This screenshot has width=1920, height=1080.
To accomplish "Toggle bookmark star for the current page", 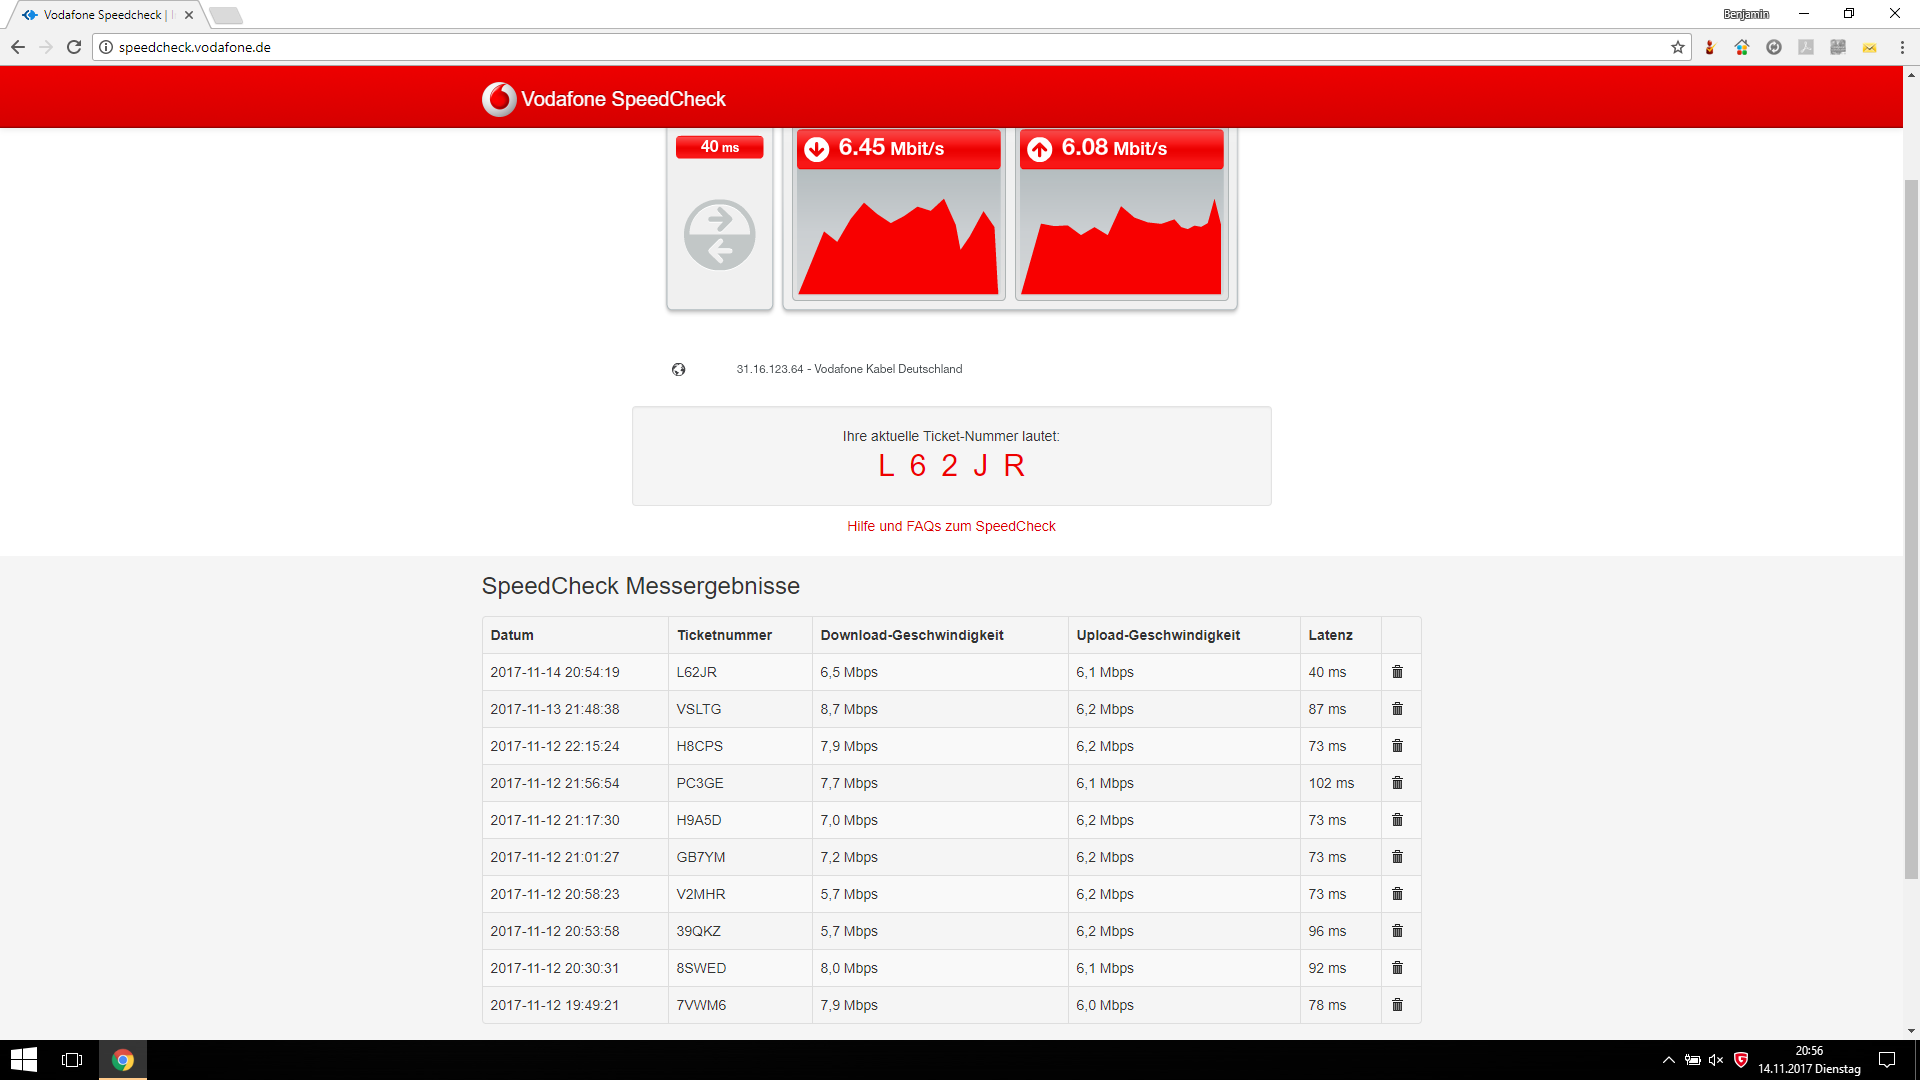I will click(1678, 47).
